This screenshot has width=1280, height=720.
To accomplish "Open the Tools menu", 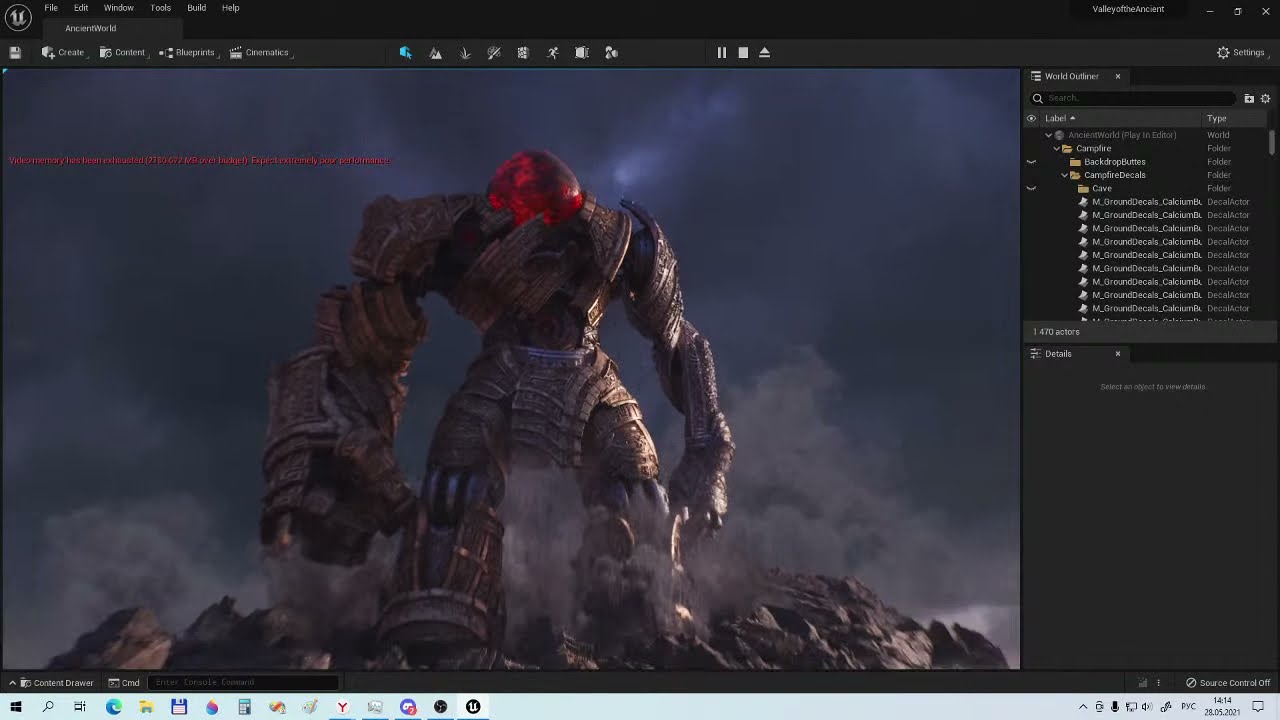I will (x=161, y=8).
